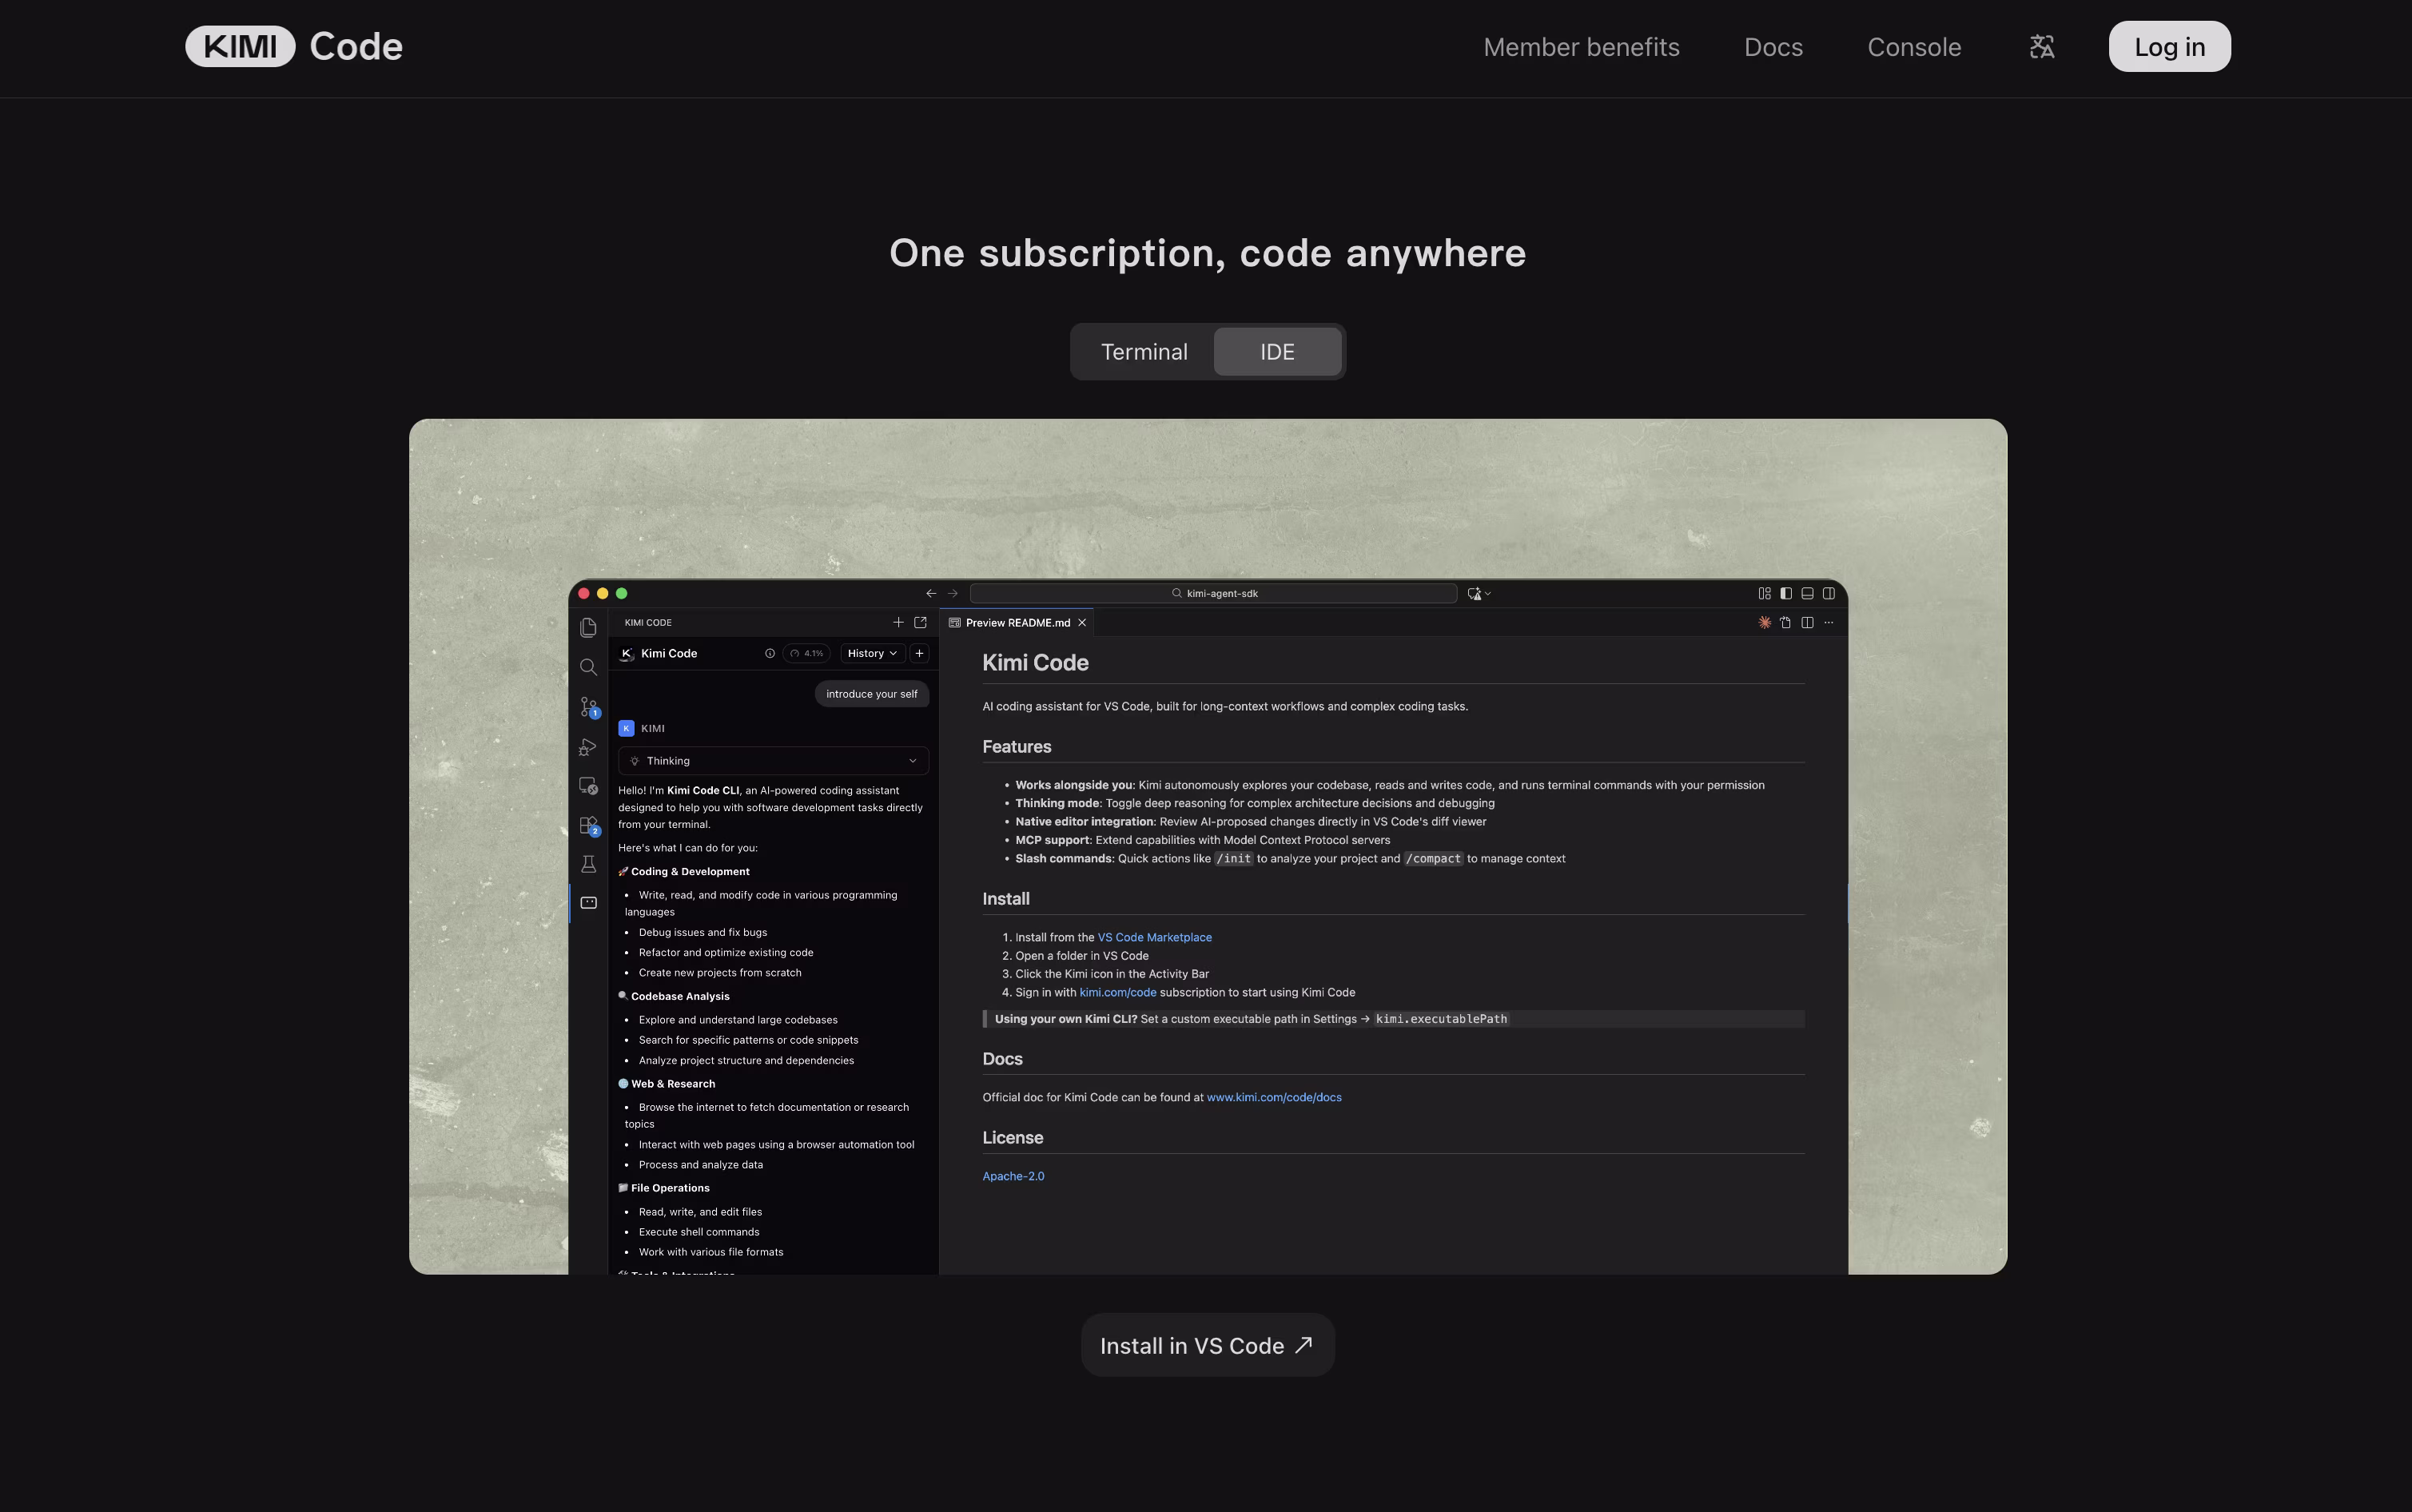Click the "Codebase Analysis" chat heading
This screenshot has width=2412, height=1512.
click(x=680, y=996)
